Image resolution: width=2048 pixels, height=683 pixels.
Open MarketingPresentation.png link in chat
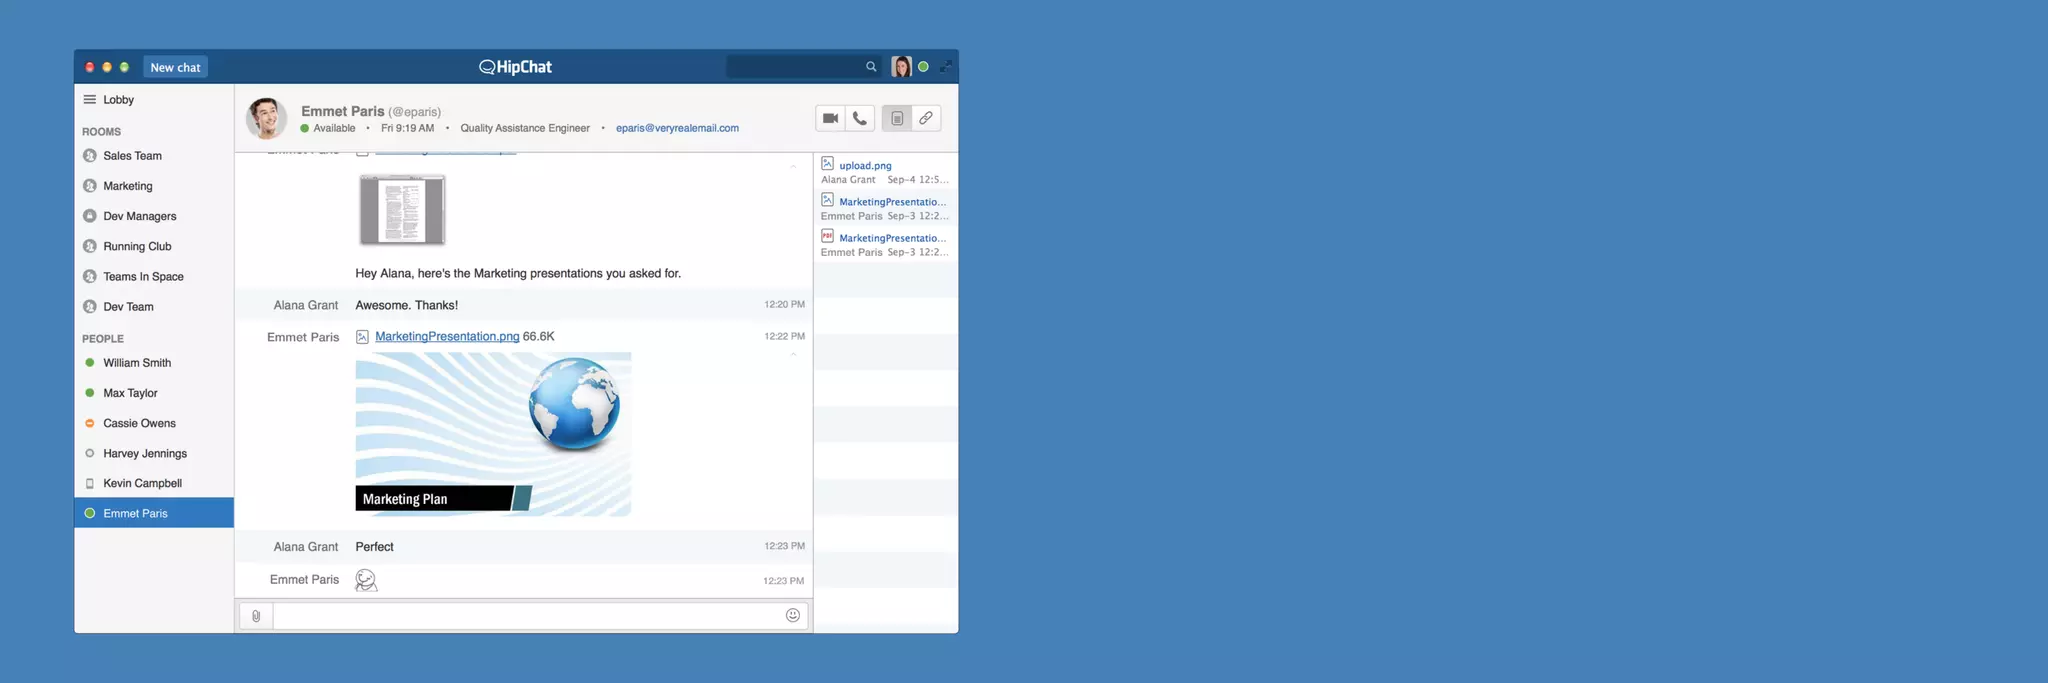coord(447,336)
